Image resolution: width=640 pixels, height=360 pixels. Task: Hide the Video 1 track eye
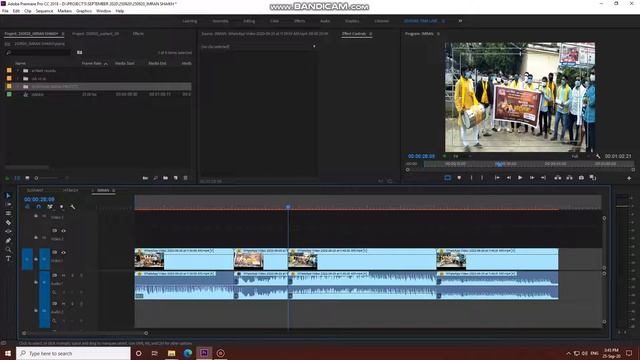pyautogui.click(x=63, y=252)
